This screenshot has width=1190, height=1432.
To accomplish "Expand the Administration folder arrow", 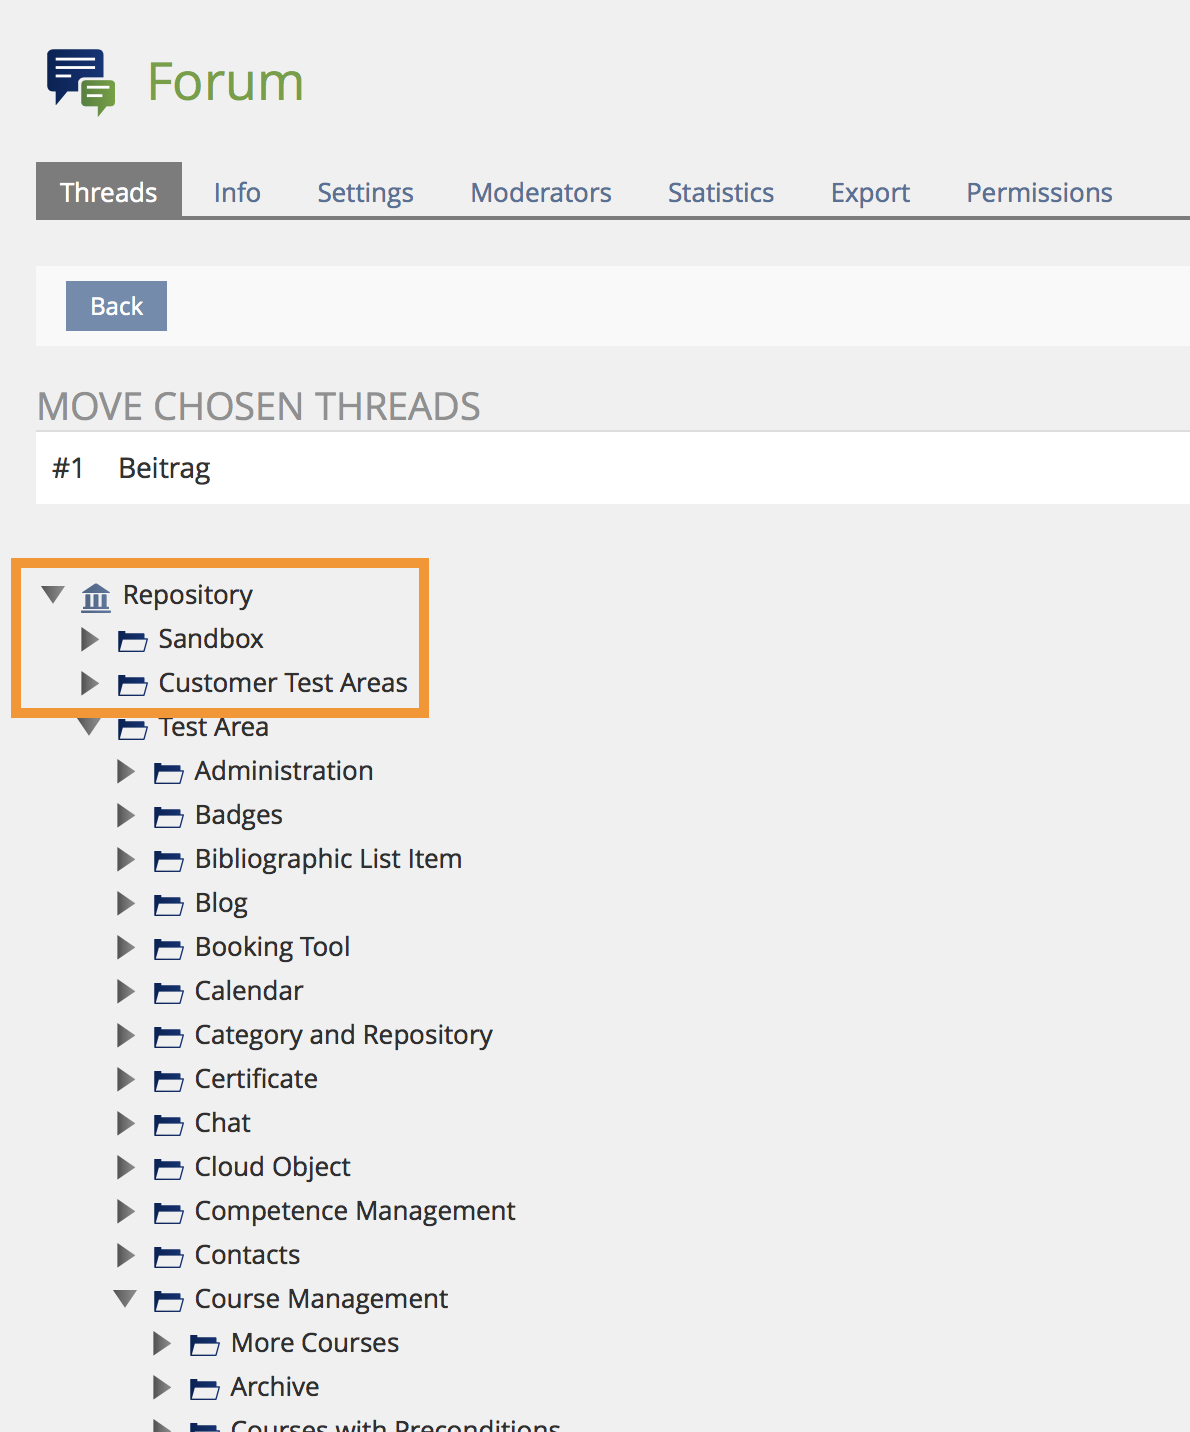I will click(126, 771).
